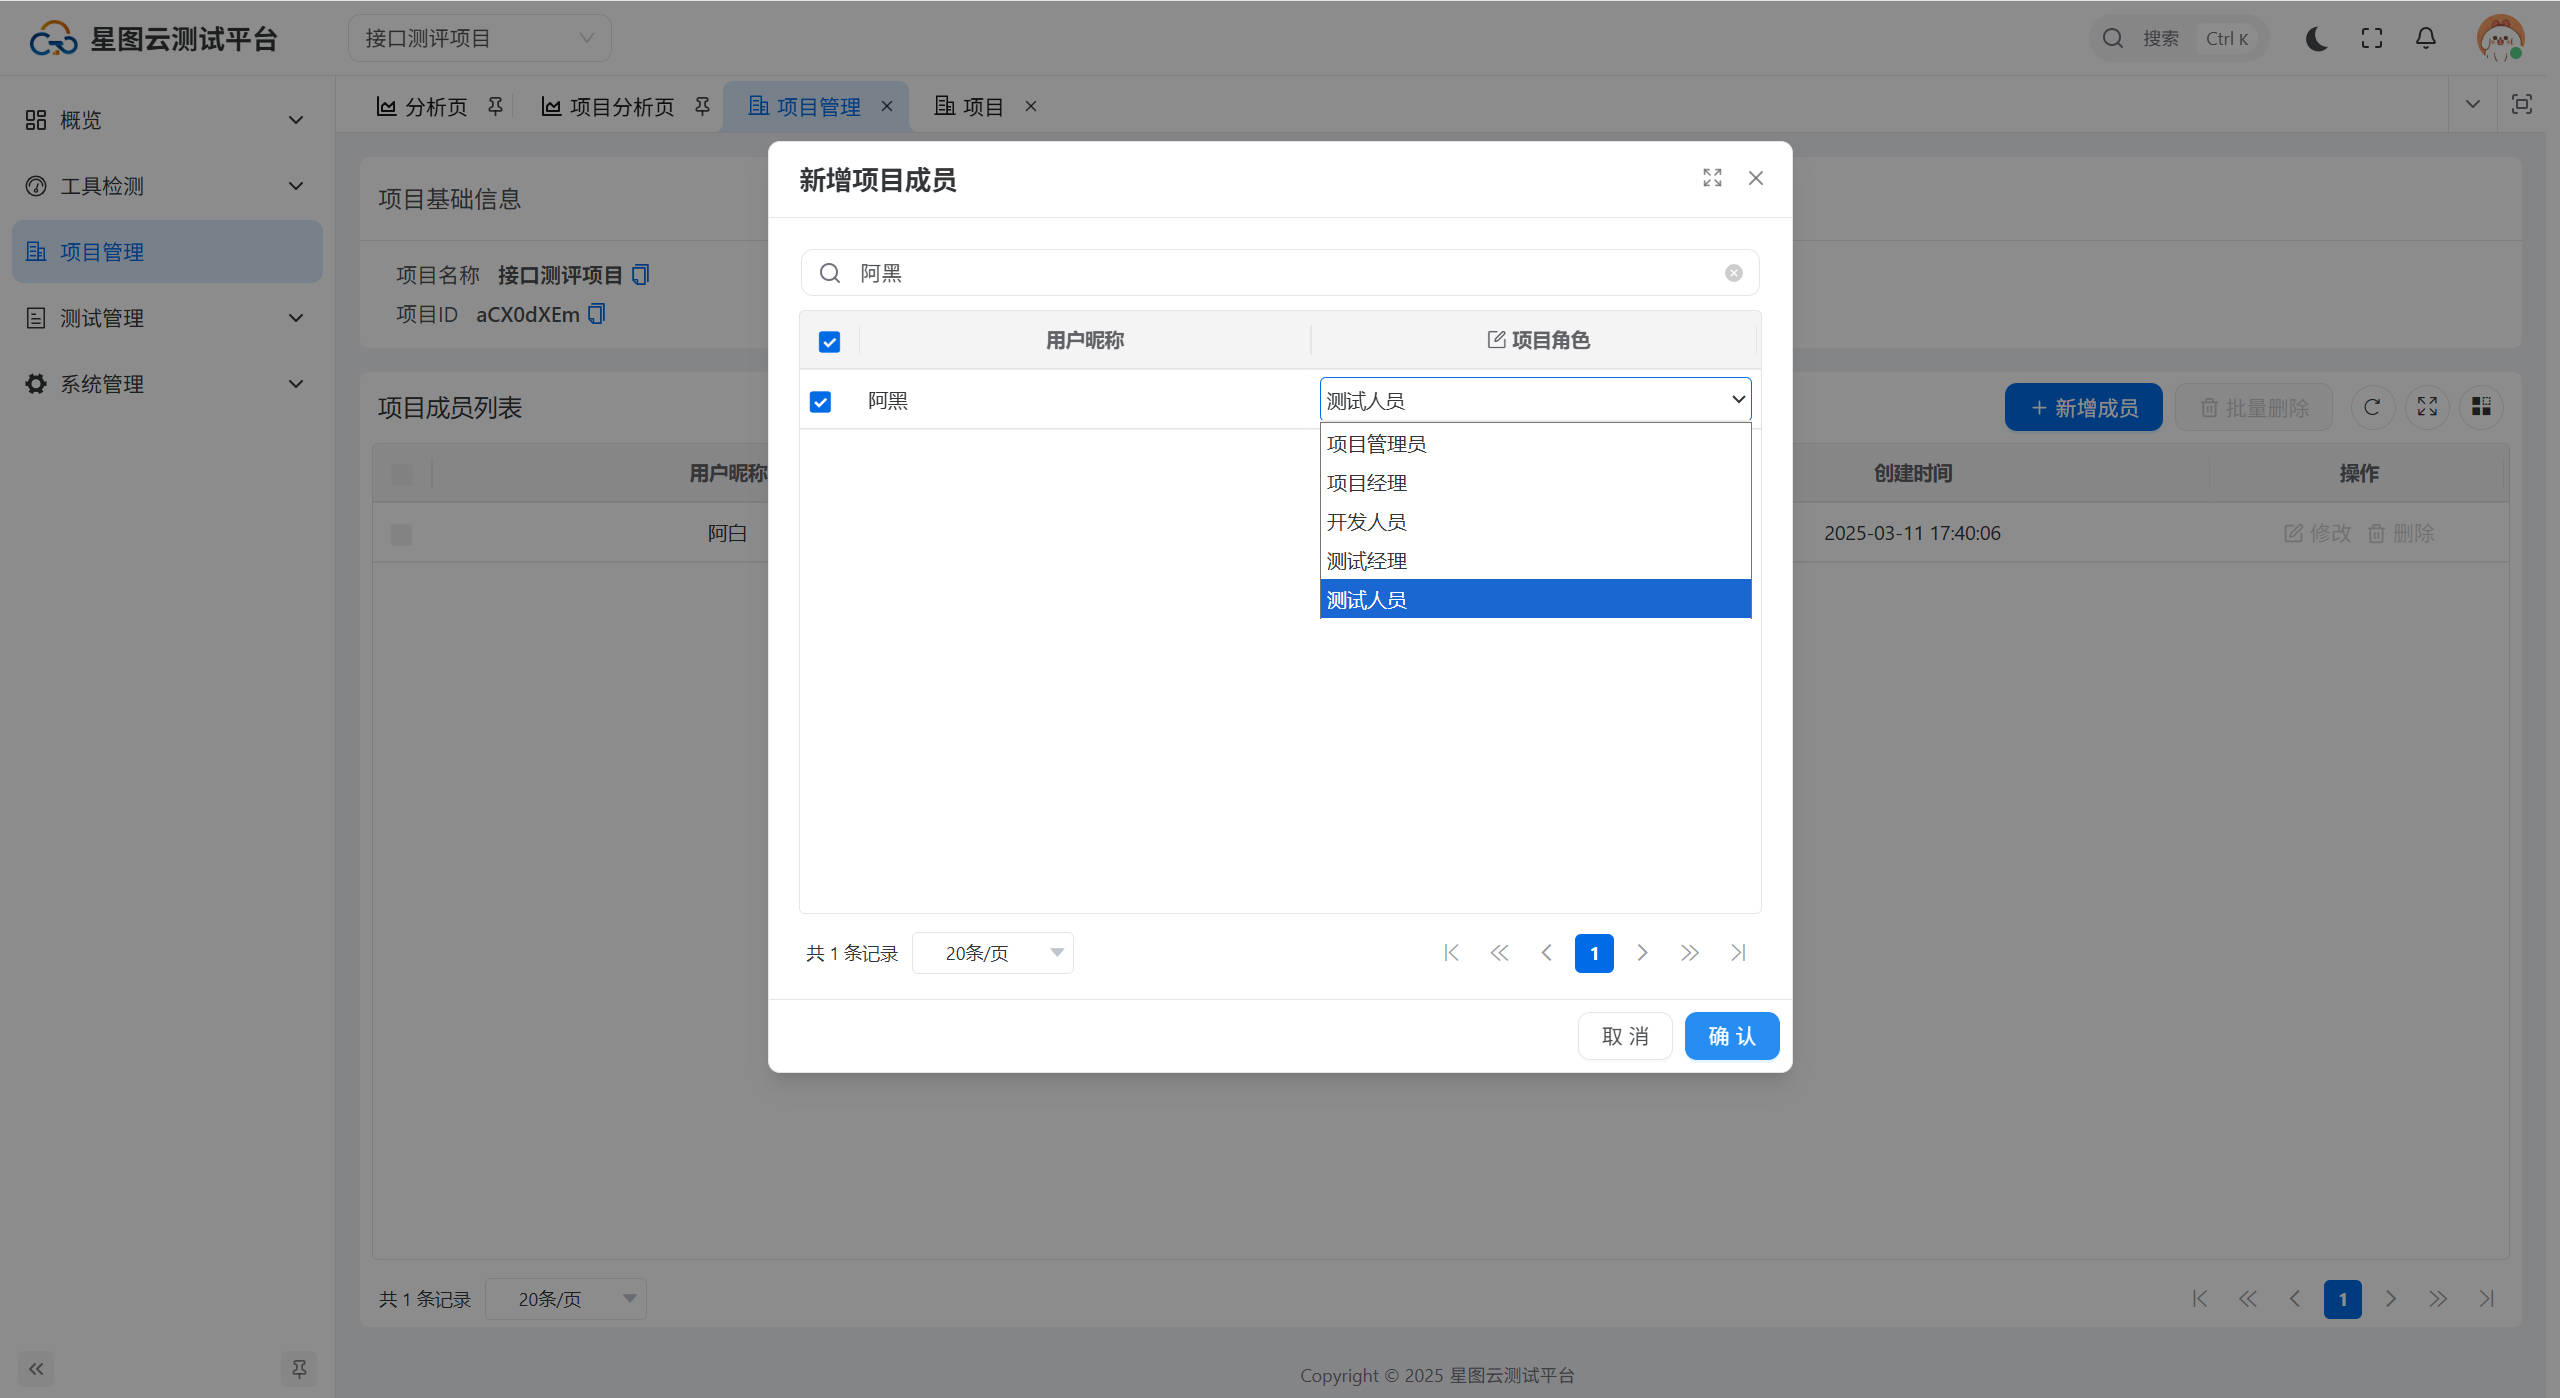Image resolution: width=2560 pixels, height=1398 pixels.
Task: Uncheck the select-all checkbox in dialog header
Action: [x=829, y=342]
